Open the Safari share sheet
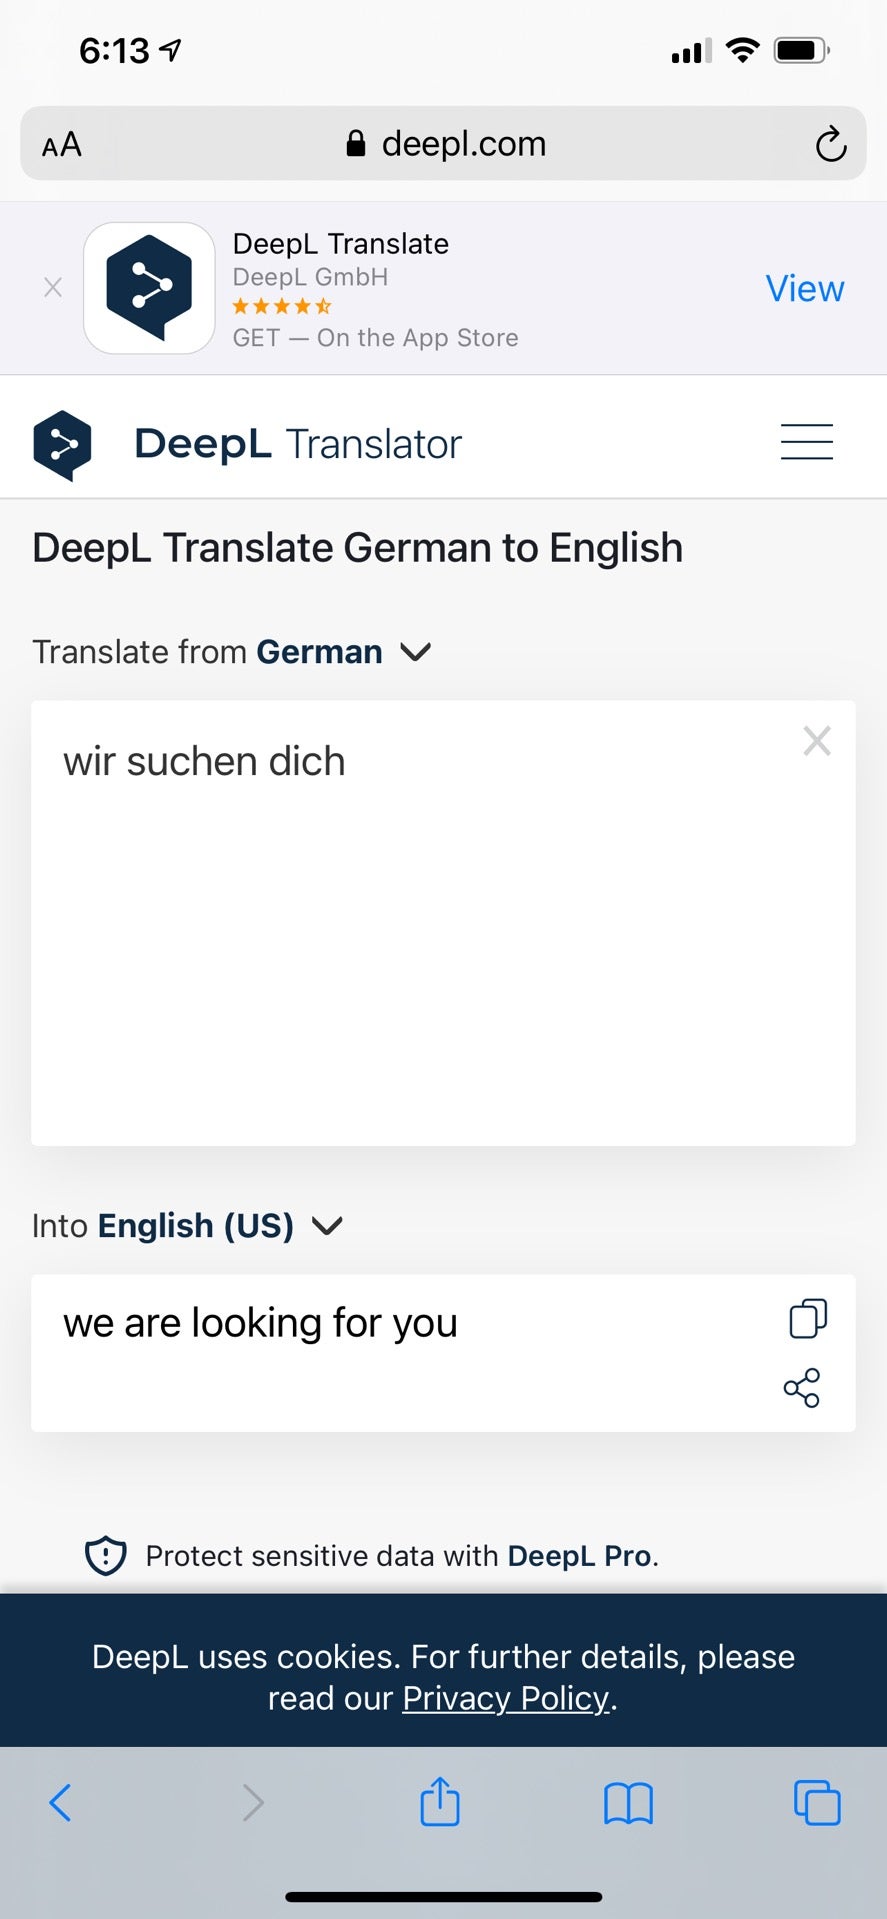 coord(440,1801)
